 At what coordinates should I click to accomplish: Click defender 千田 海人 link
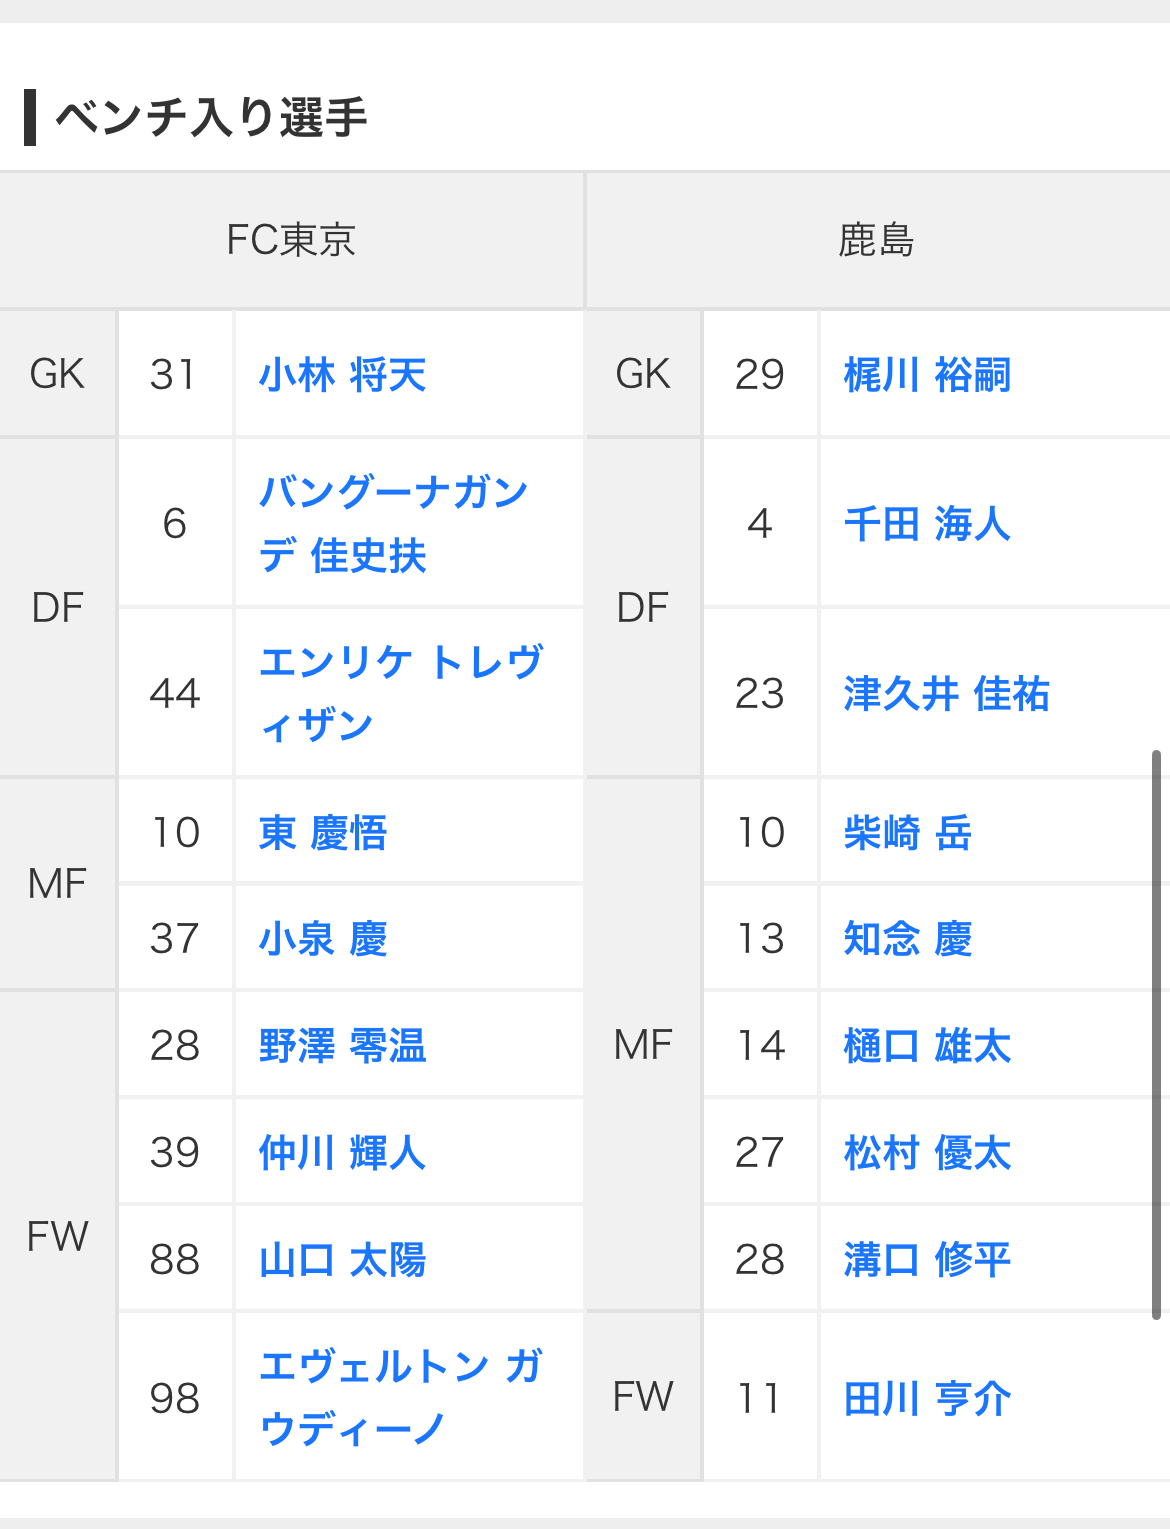tap(927, 523)
